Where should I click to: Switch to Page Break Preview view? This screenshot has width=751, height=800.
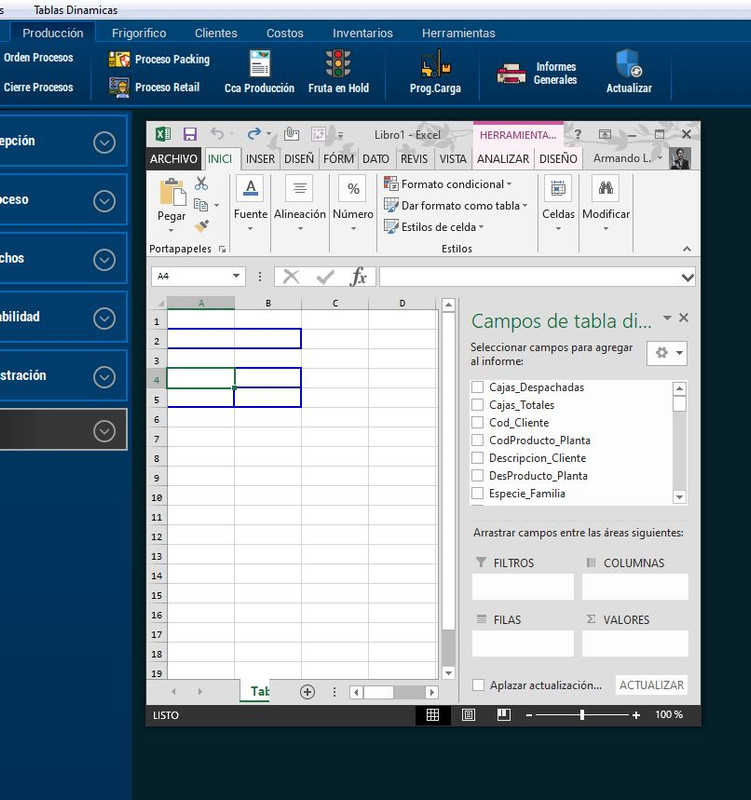tap(504, 715)
